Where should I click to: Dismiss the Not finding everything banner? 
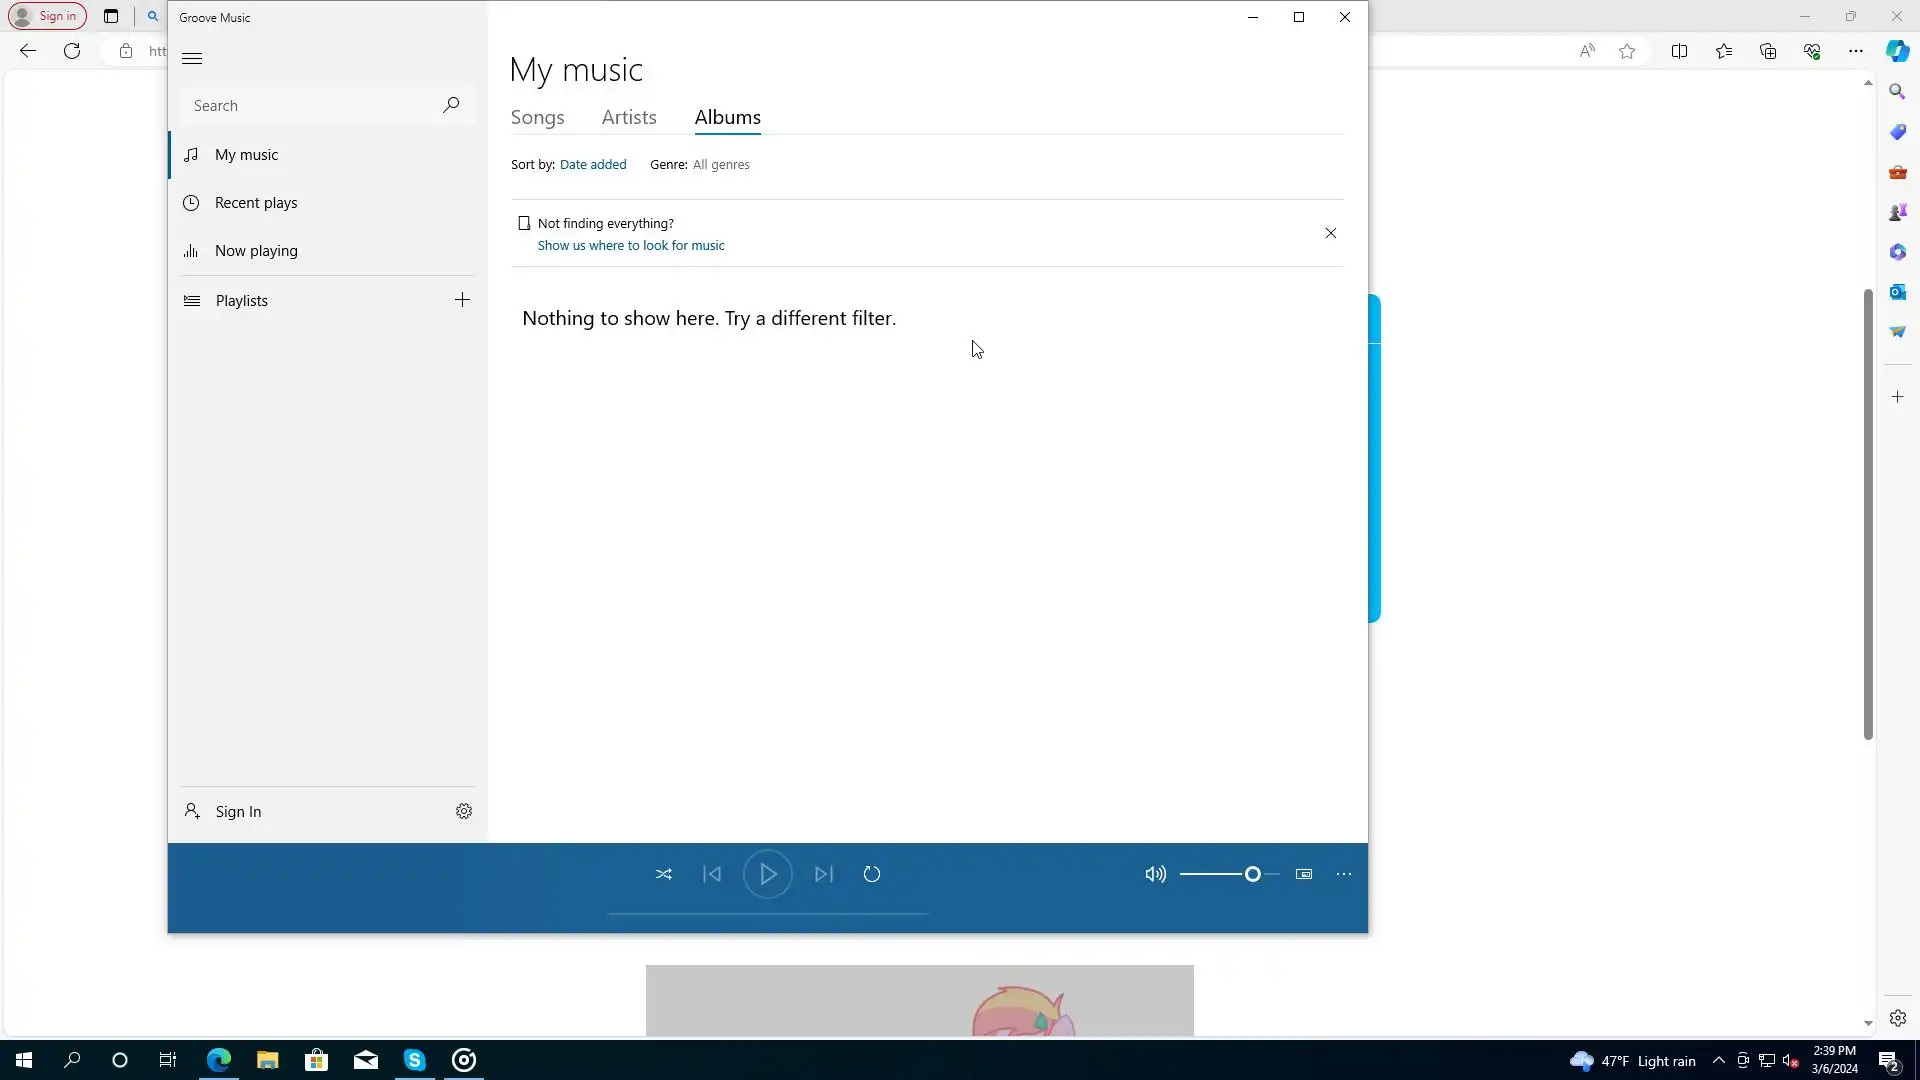pos(1330,233)
